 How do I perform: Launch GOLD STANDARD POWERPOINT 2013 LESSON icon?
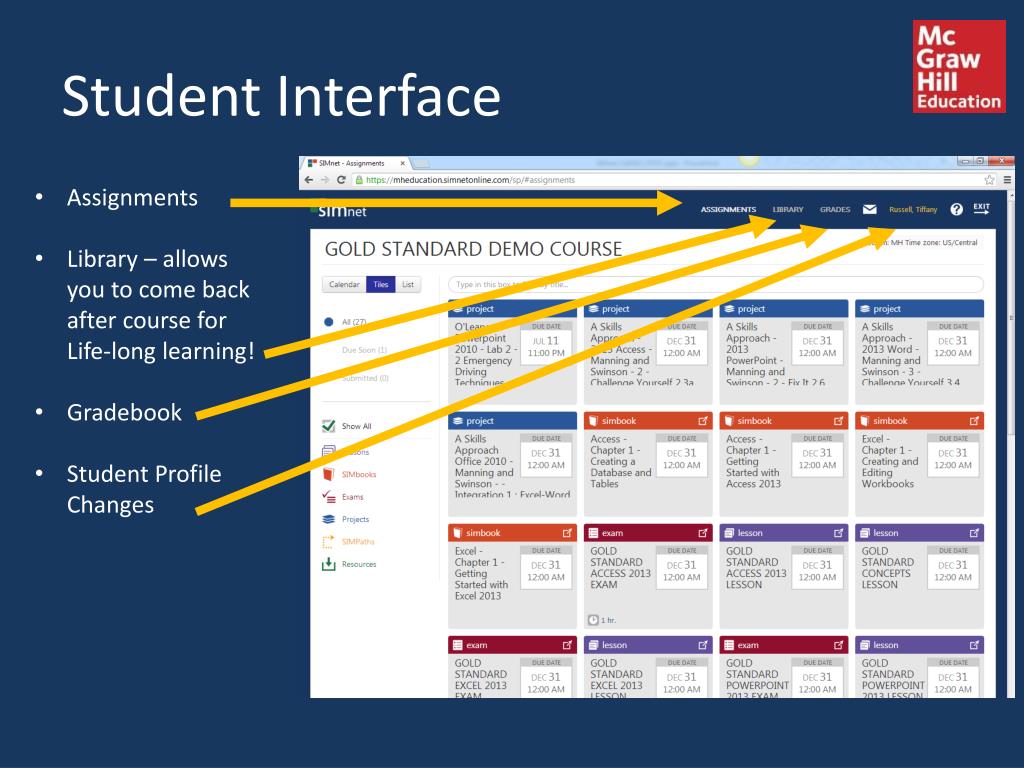[974, 645]
